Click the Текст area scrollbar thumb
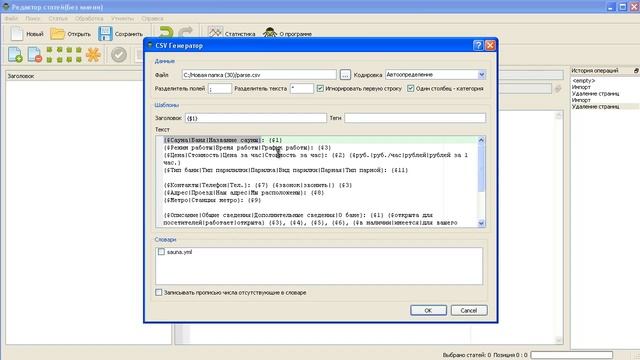Image resolution: width=640 pixels, height=360 pixels. [481, 168]
